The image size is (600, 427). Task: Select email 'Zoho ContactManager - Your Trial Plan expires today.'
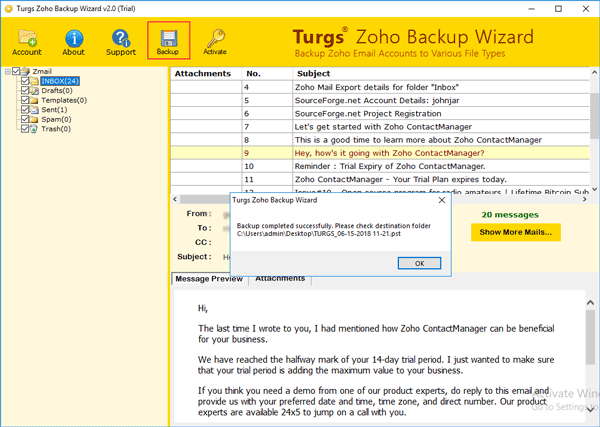click(x=380, y=179)
